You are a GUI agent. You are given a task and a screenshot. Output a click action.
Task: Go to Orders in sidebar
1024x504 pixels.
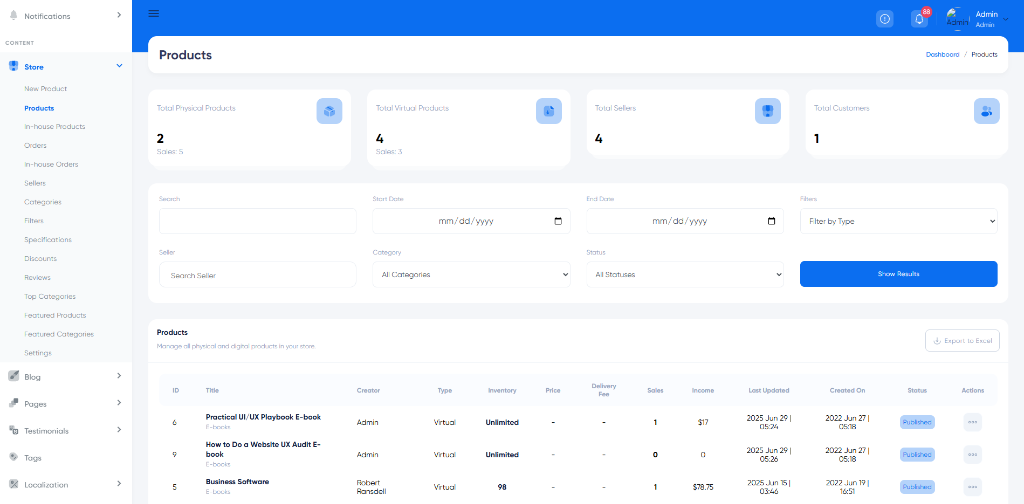(35, 146)
